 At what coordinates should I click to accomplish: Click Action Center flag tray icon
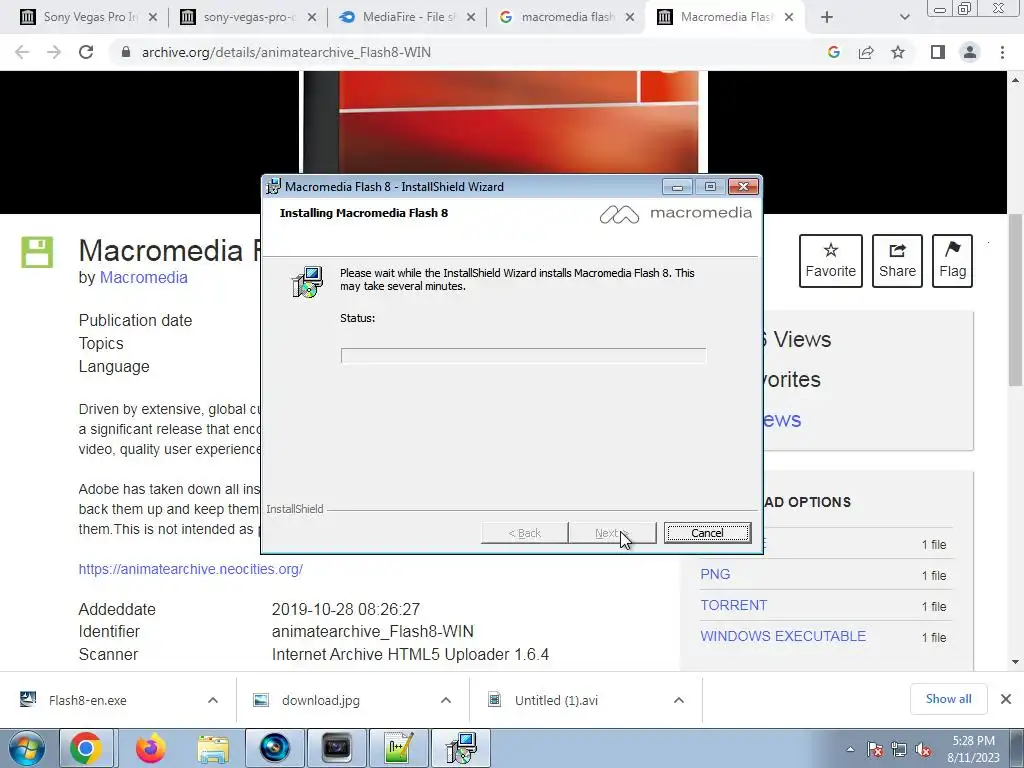point(875,749)
